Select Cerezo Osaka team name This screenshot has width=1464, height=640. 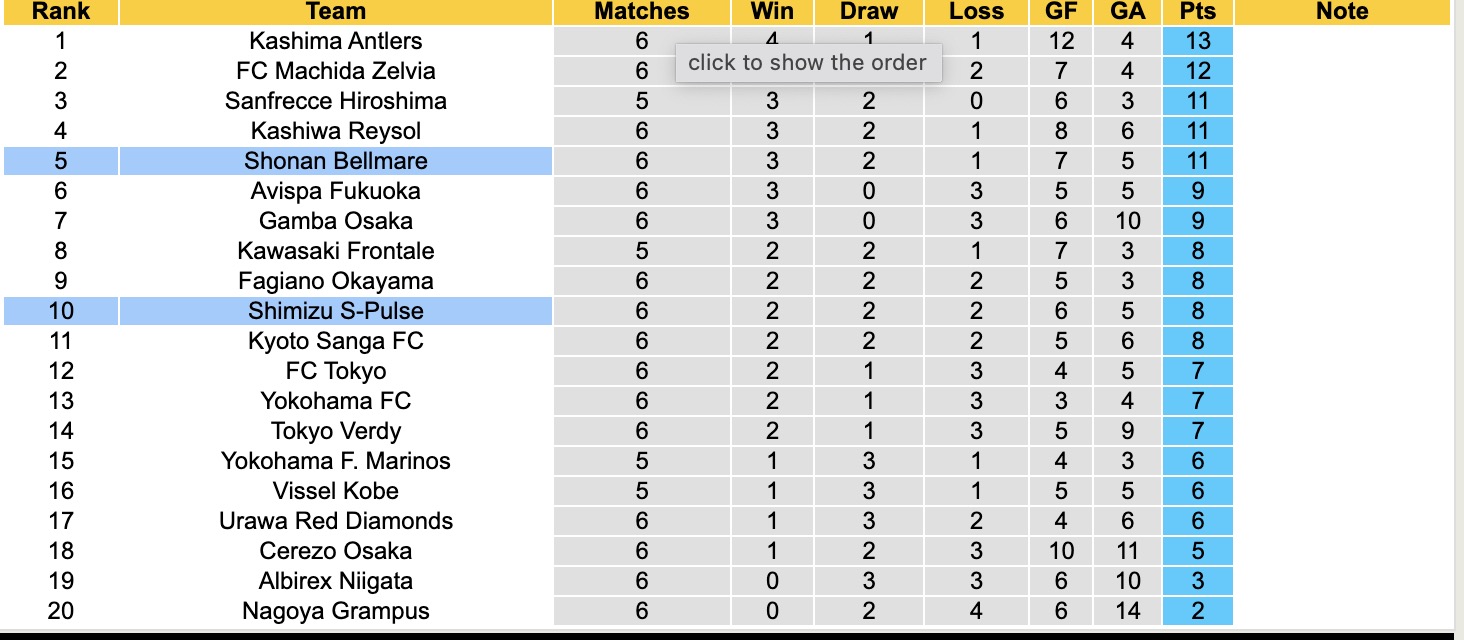point(336,551)
